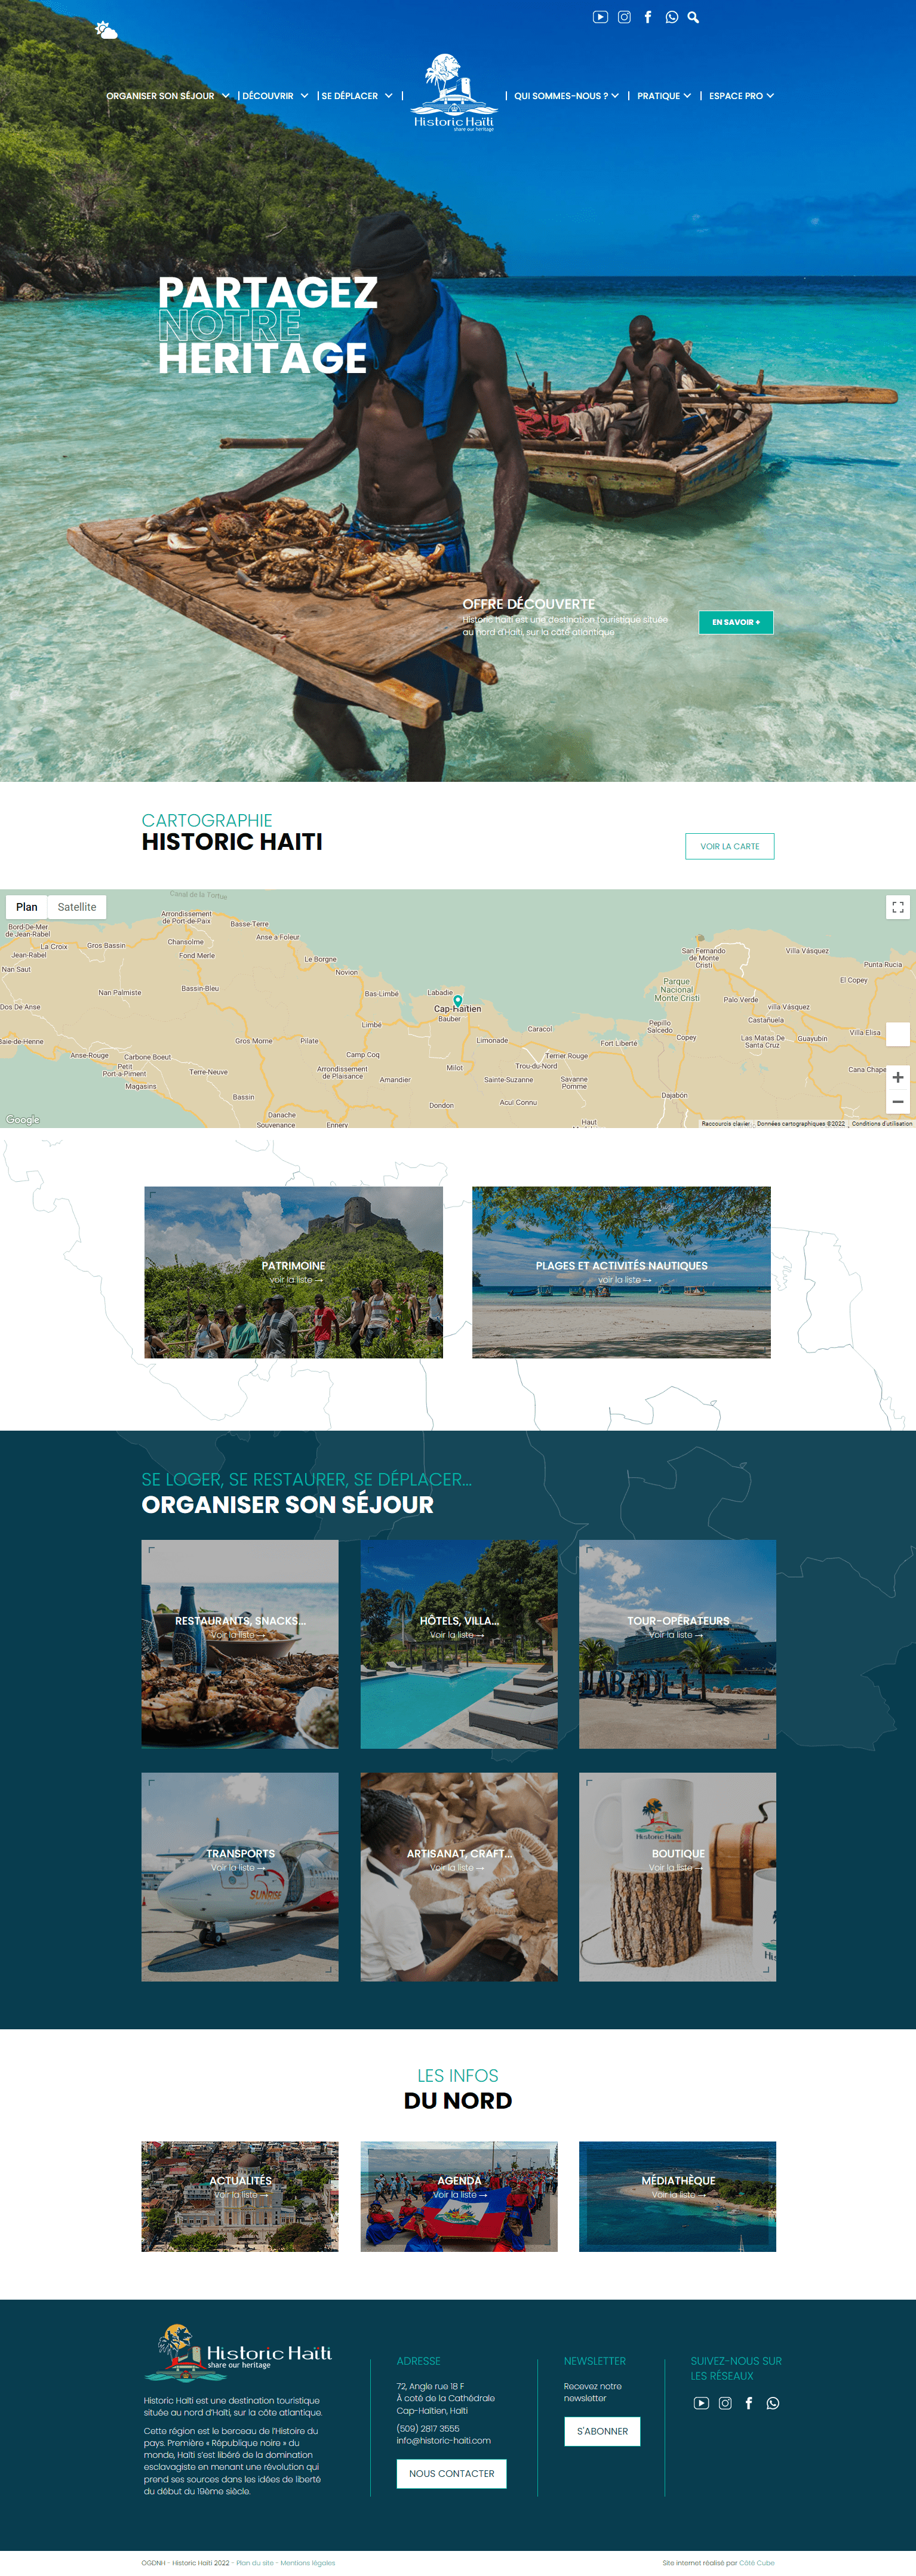916x2576 pixels.
Task: Open the Boutique card
Action: [x=677, y=1876]
